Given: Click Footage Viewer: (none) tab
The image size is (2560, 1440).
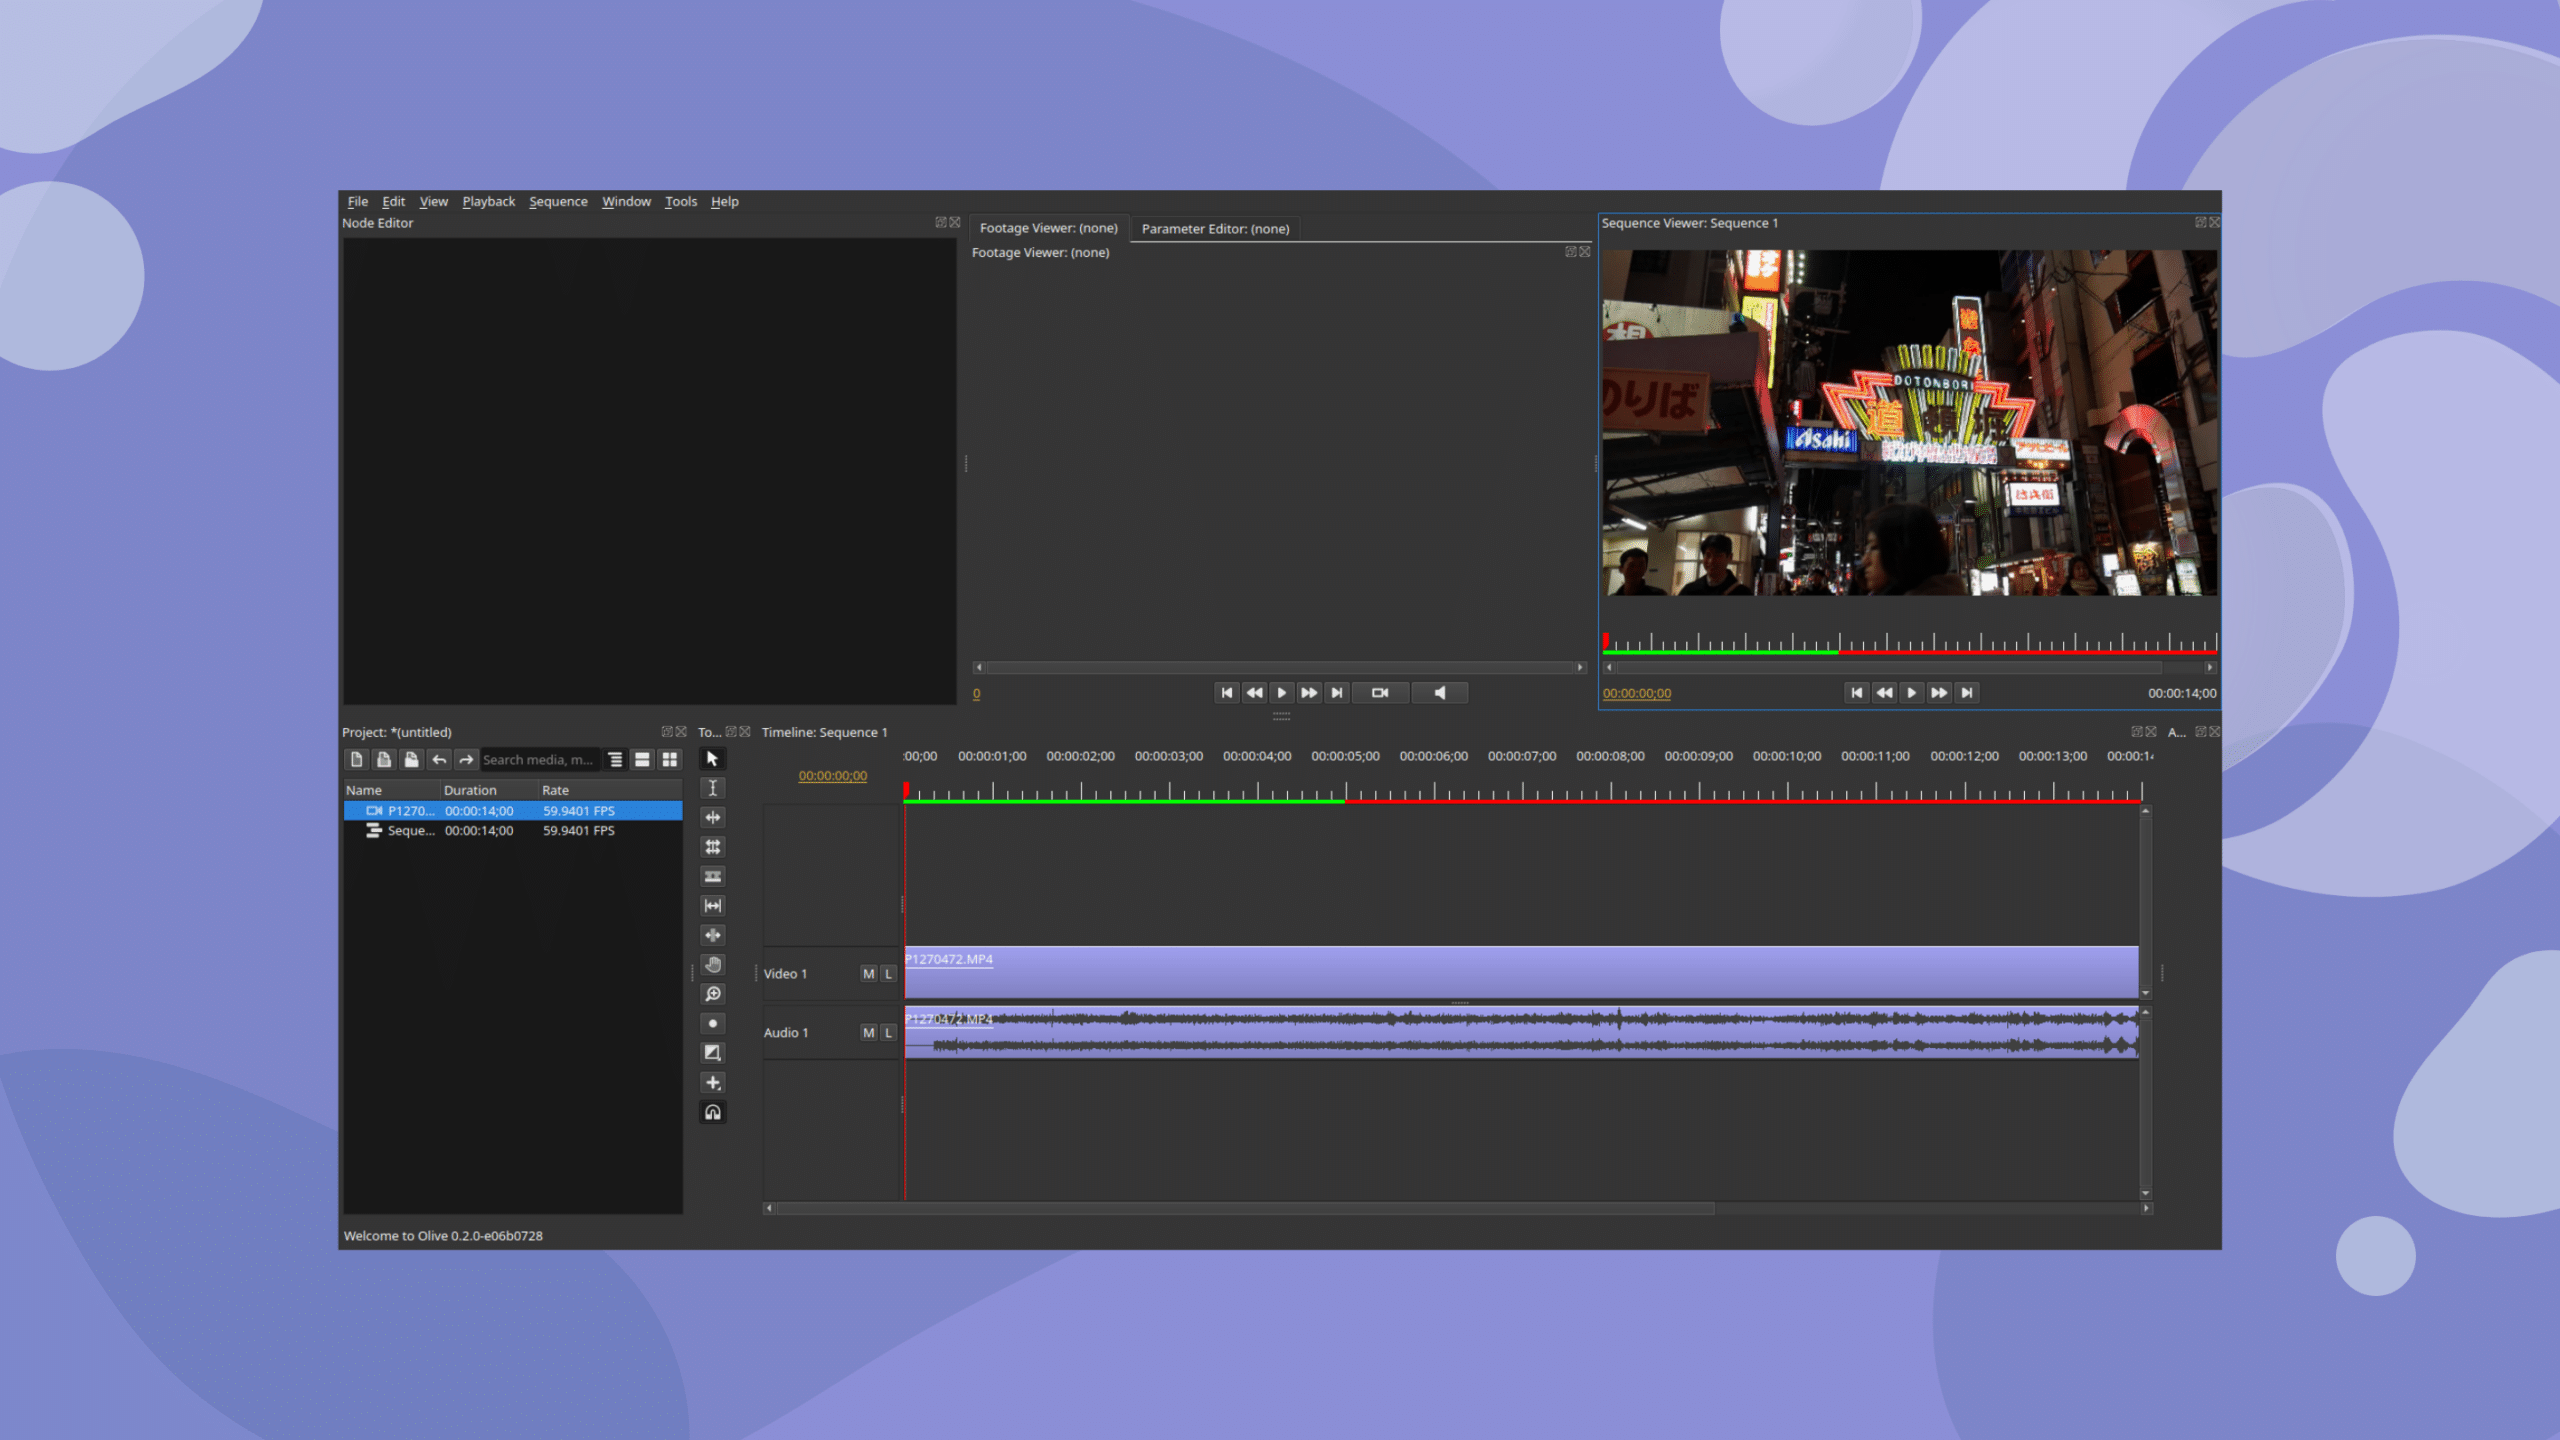Looking at the screenshot, I should click(1048, 228).
